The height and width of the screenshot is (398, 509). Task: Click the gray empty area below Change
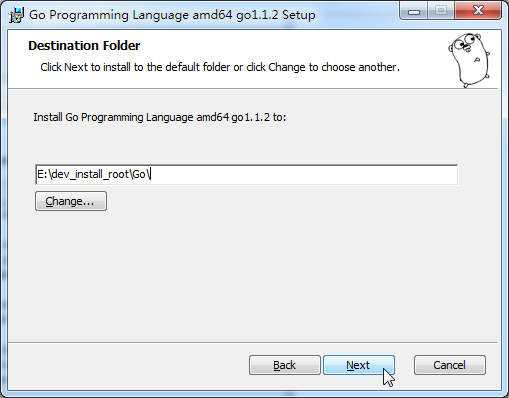pos(253,277)
